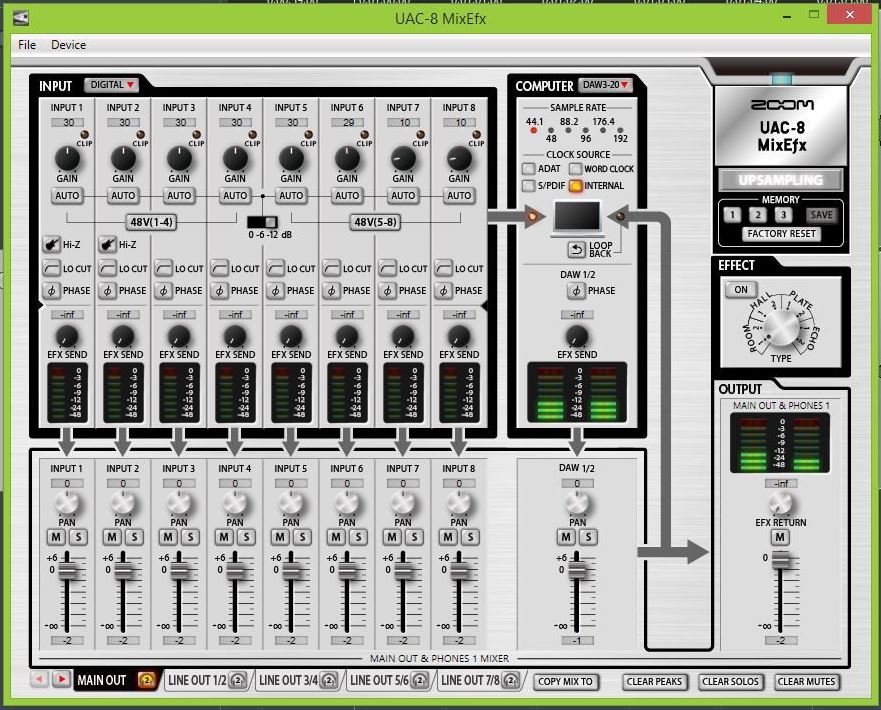881x710 pixels.
Task: Click the Factory Reset button
Action: point(782,234)
